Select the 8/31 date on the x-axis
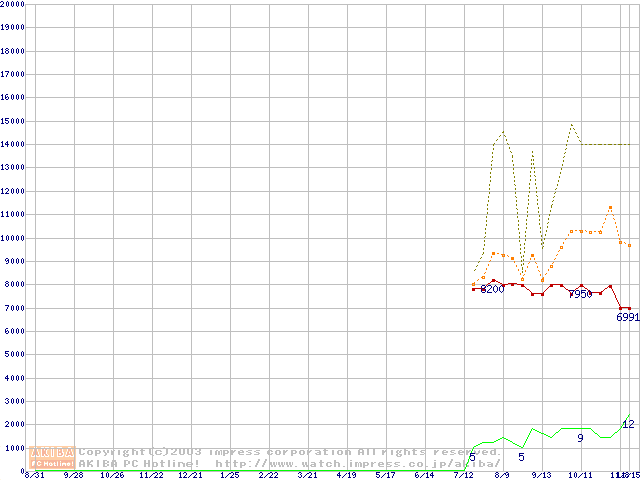The image size is (640, 480). (34, 475)
